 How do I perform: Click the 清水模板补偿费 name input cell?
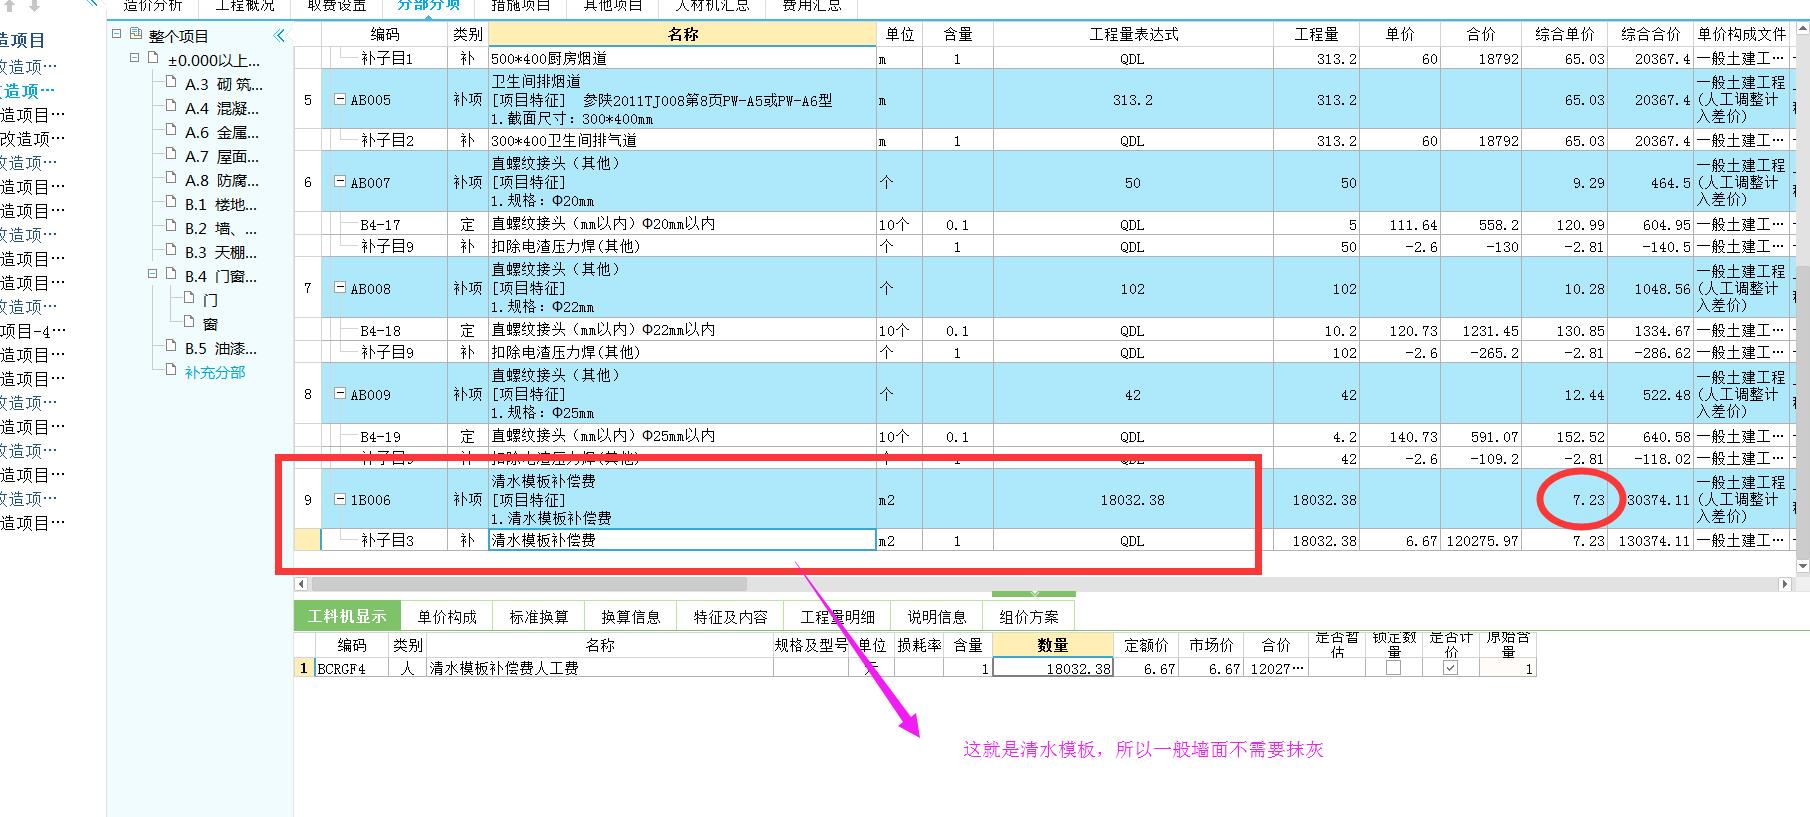[682, 540]
